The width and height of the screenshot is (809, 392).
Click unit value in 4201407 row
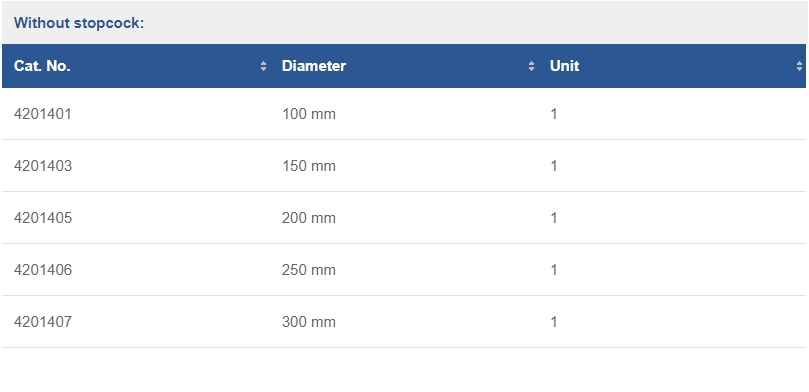[x=554, y=322]
